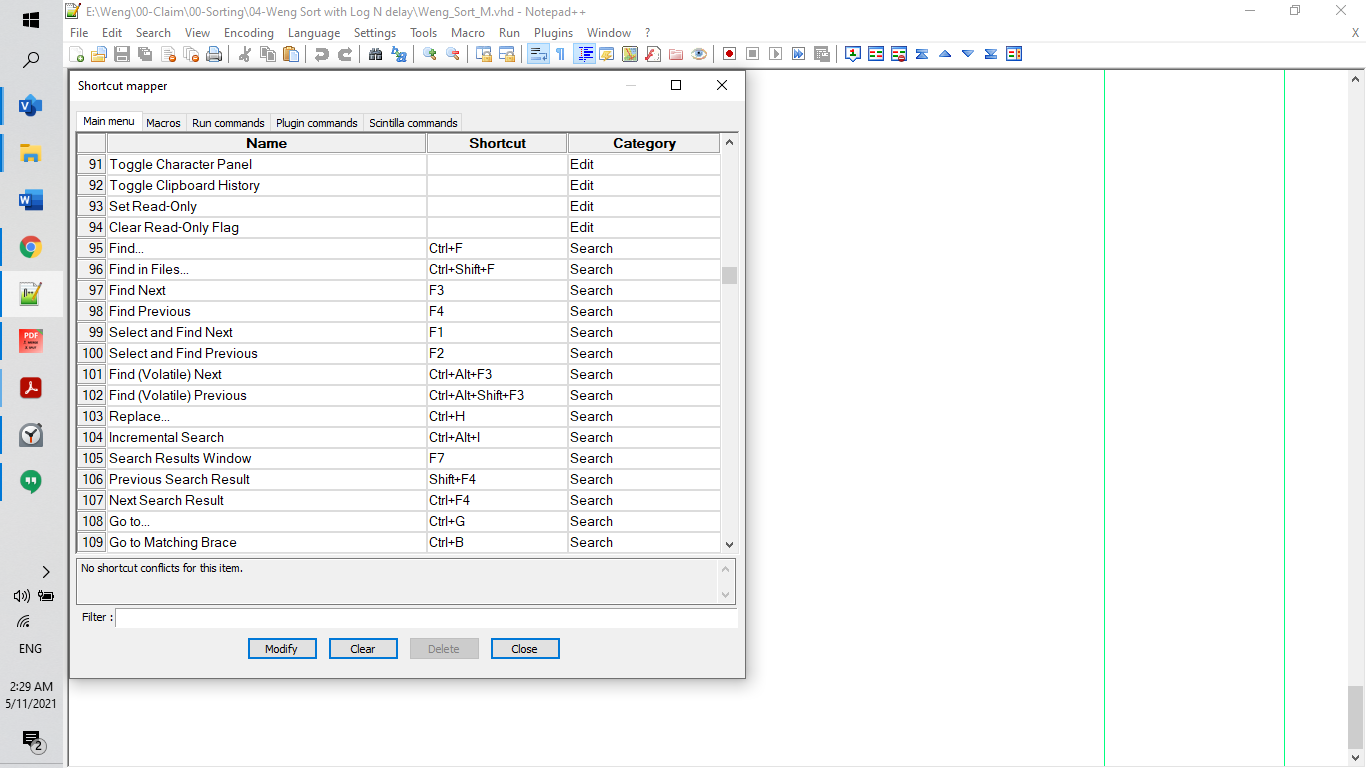Viewport: 1366px width, 768px height.
Task: Open Find with the binoculars icon
Action: (x=376, y=54)
